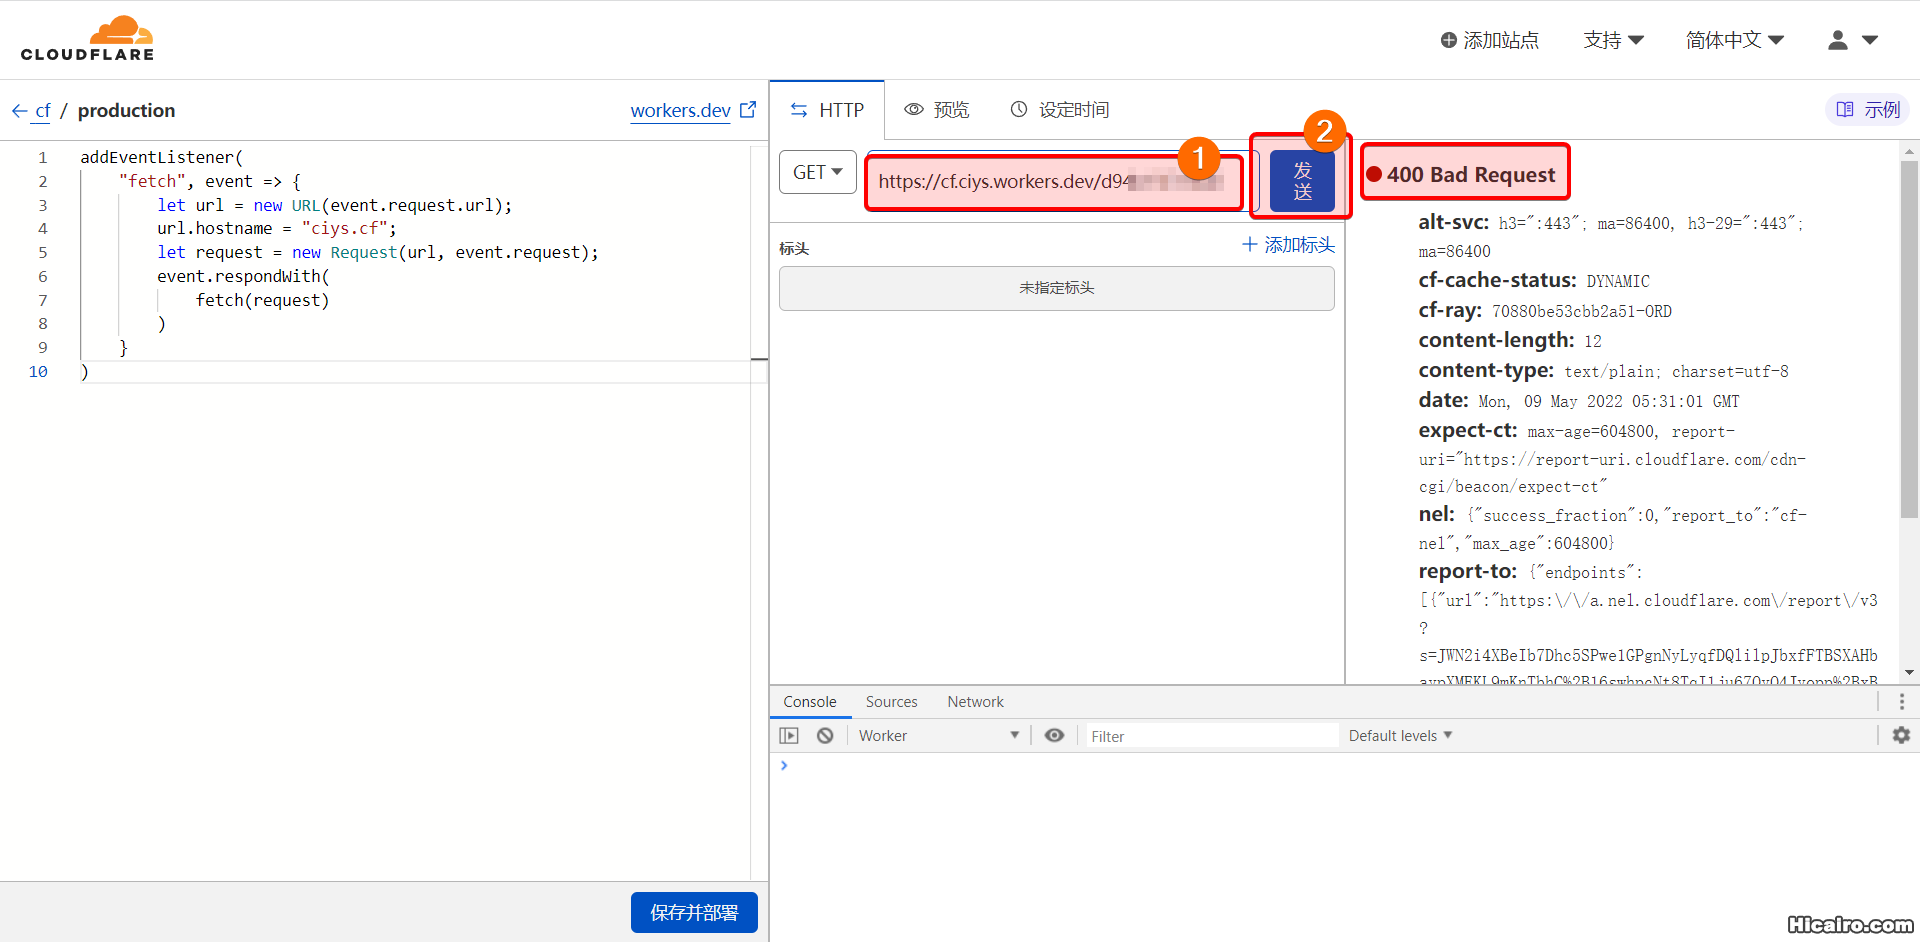Expand the GET method dropdown
Viewport: 1920px width, 942px height.
(817, 172)
